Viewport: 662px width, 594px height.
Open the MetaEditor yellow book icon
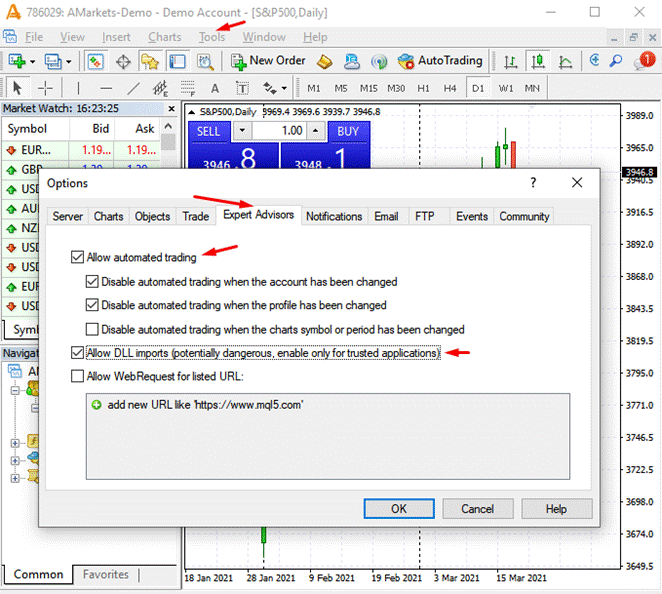(x=325, y=62)
